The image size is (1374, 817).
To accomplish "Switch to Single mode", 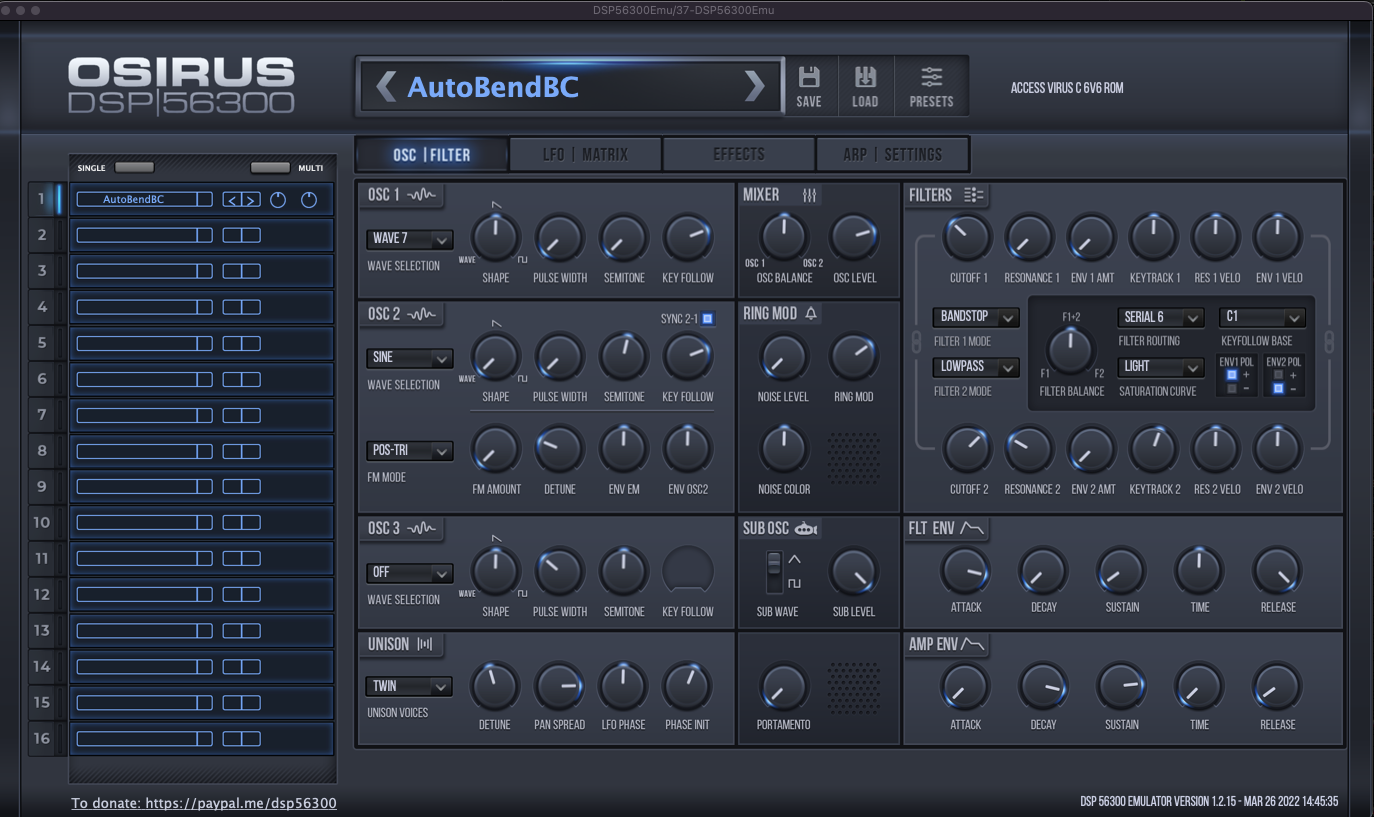I will pyautogui.click(x=134, y=167).
